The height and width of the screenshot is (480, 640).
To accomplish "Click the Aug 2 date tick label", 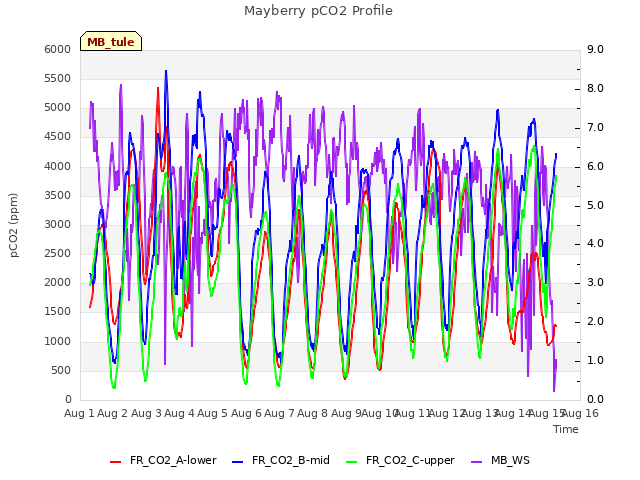I will (x=113, y=413).
